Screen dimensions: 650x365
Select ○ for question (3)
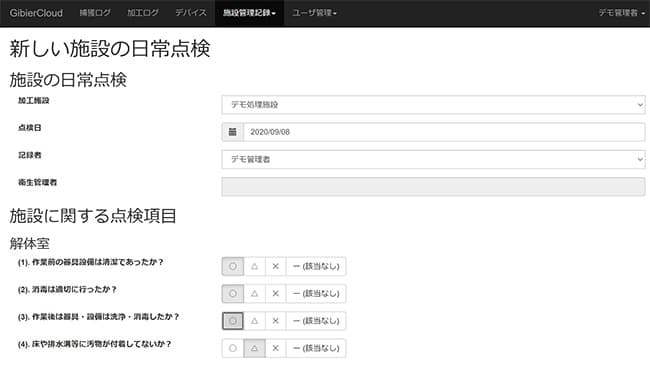coord(233,321)
